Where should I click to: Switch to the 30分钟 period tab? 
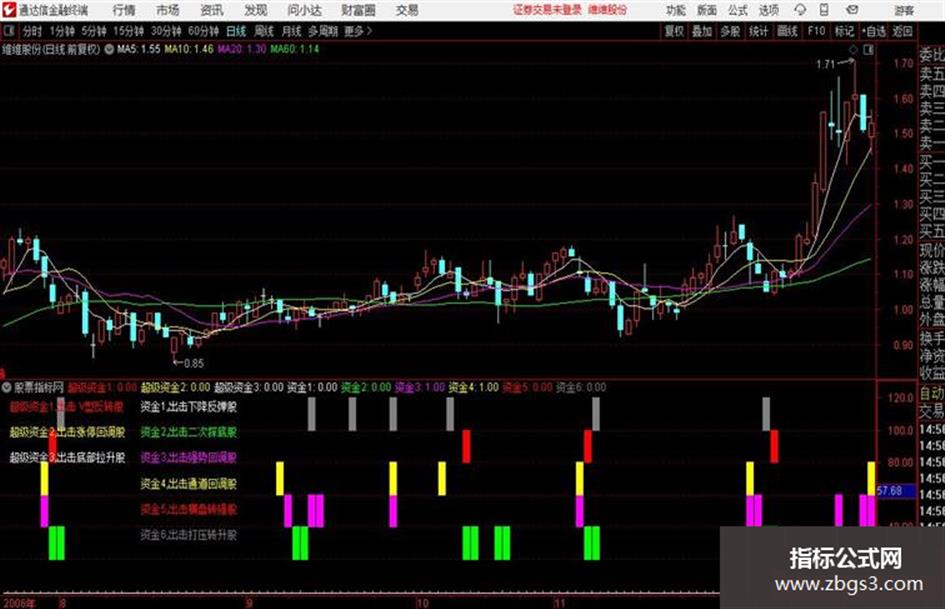click(x=166, y=31)
